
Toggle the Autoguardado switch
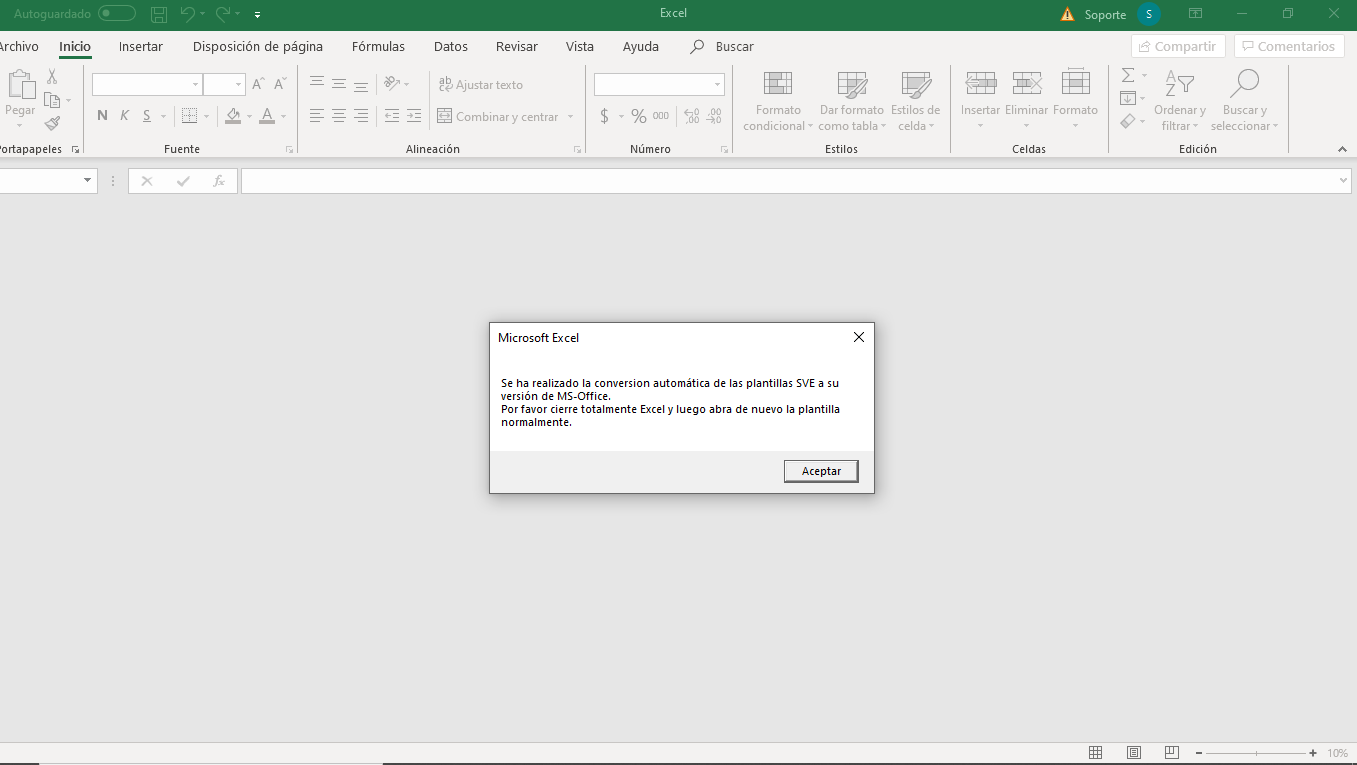[117, 14]
